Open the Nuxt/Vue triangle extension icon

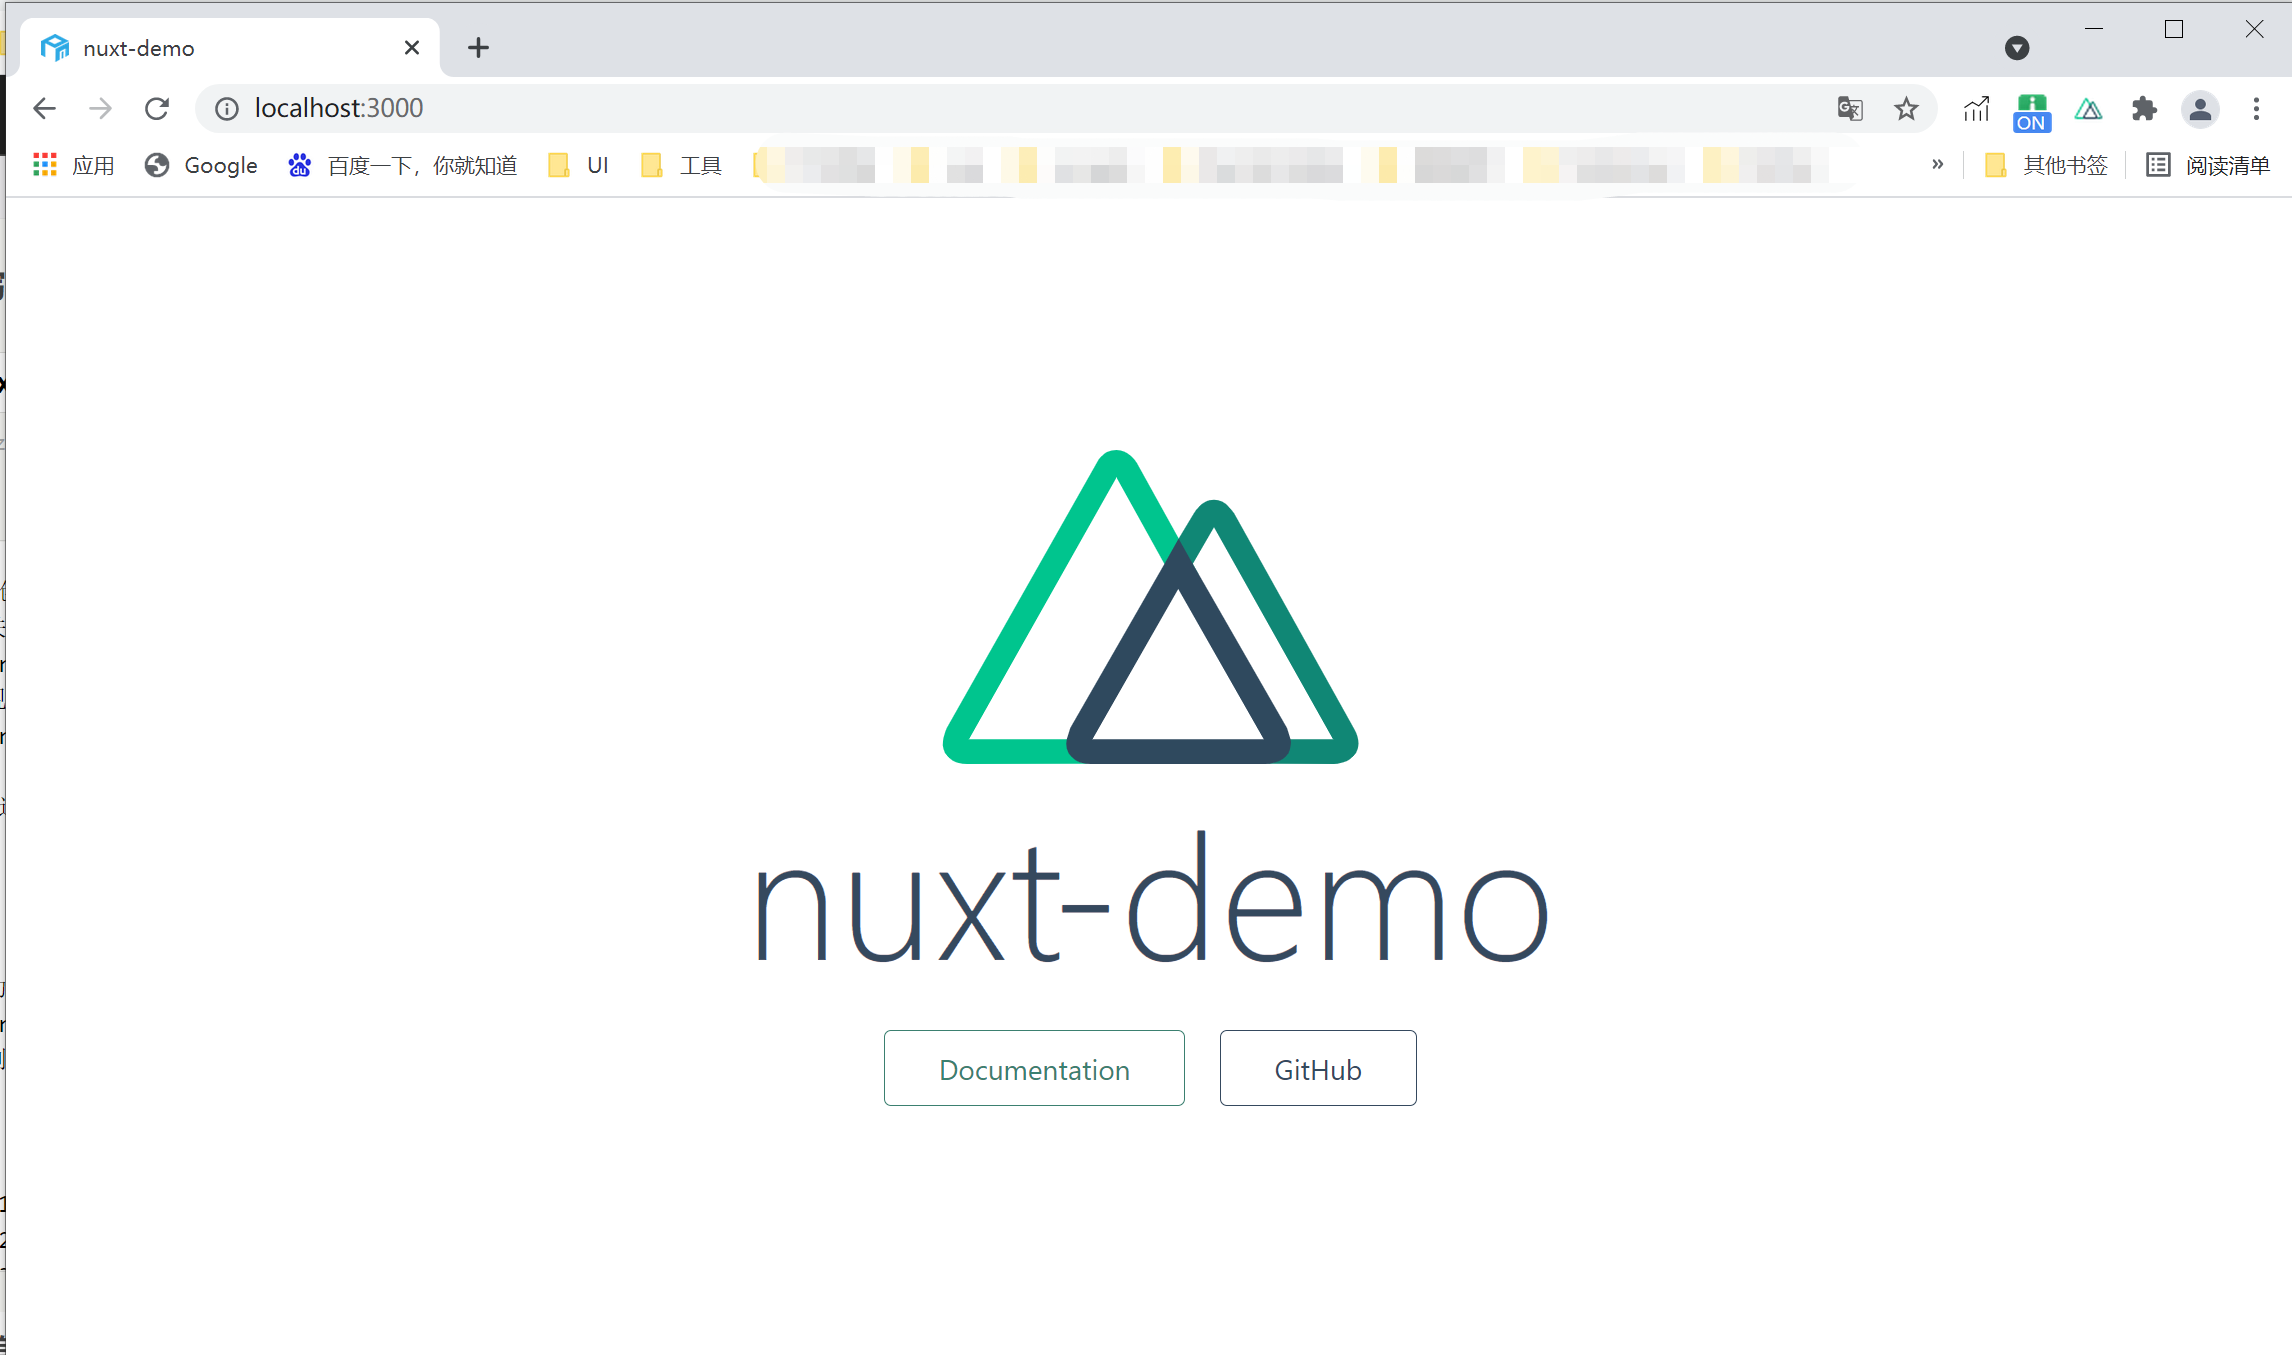tap(2088, 108)
